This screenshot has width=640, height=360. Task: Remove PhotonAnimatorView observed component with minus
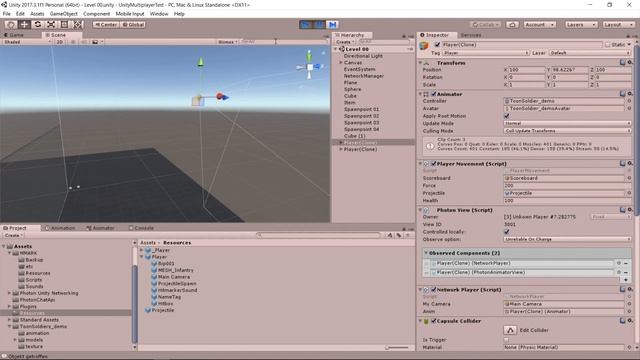coord(626,272)
